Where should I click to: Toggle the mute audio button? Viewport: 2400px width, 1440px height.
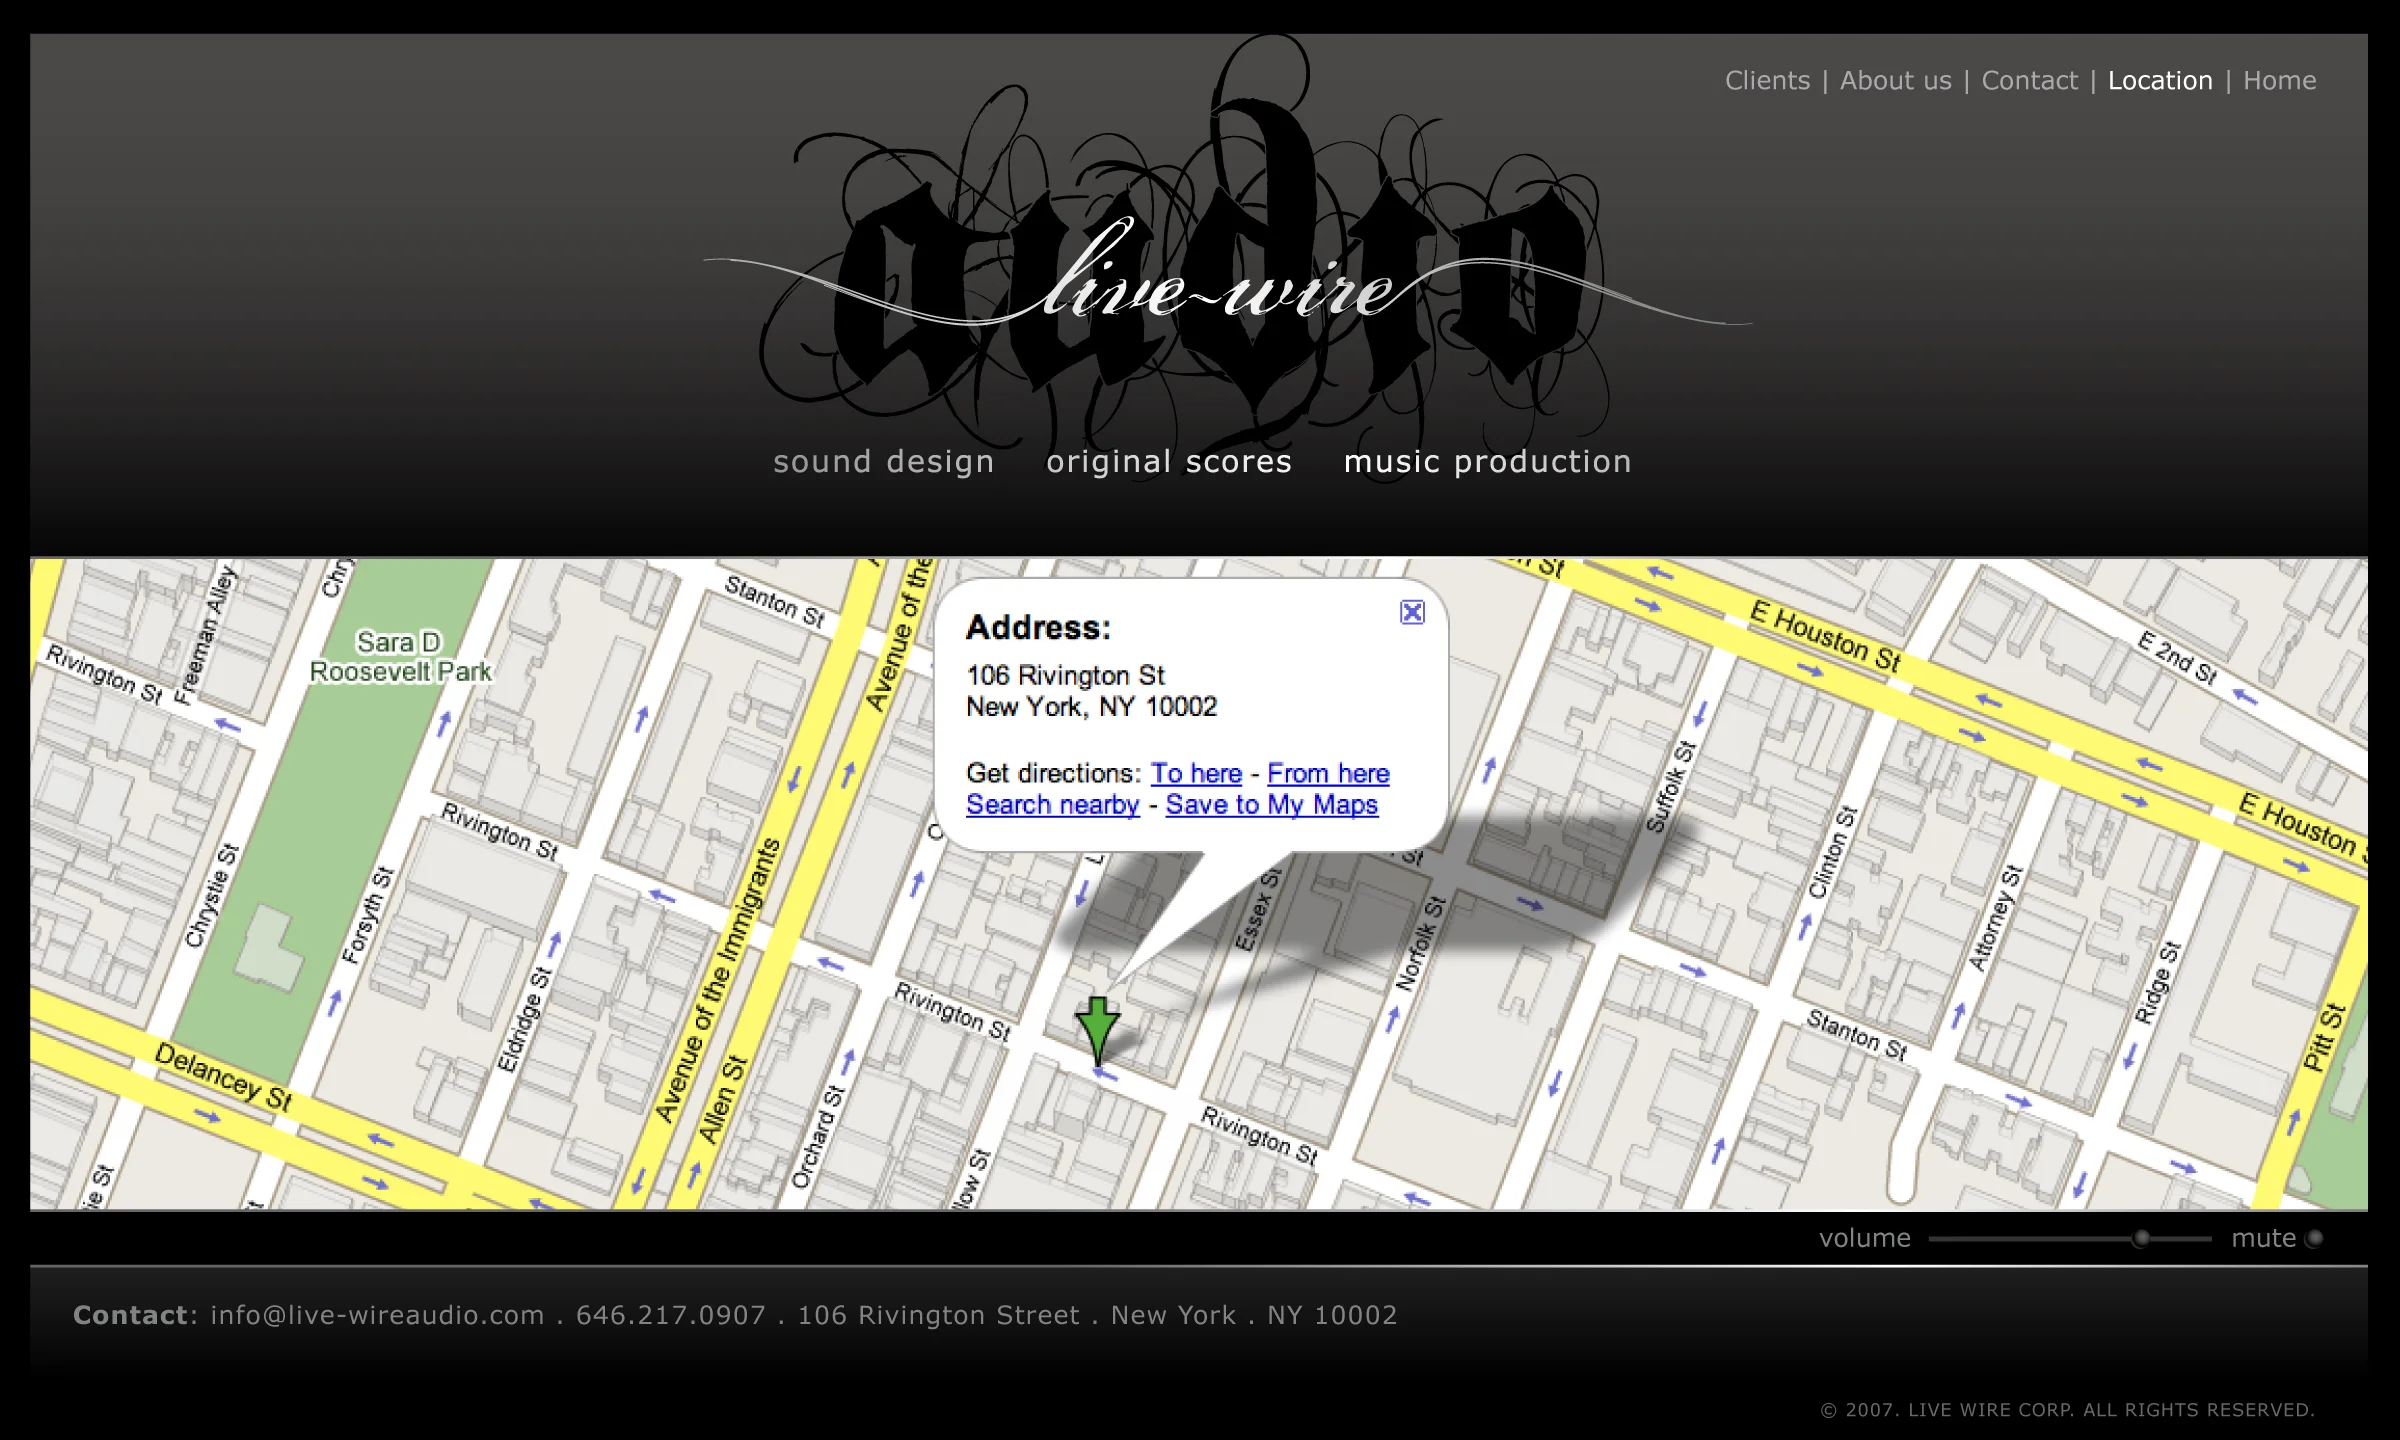2313,1239
